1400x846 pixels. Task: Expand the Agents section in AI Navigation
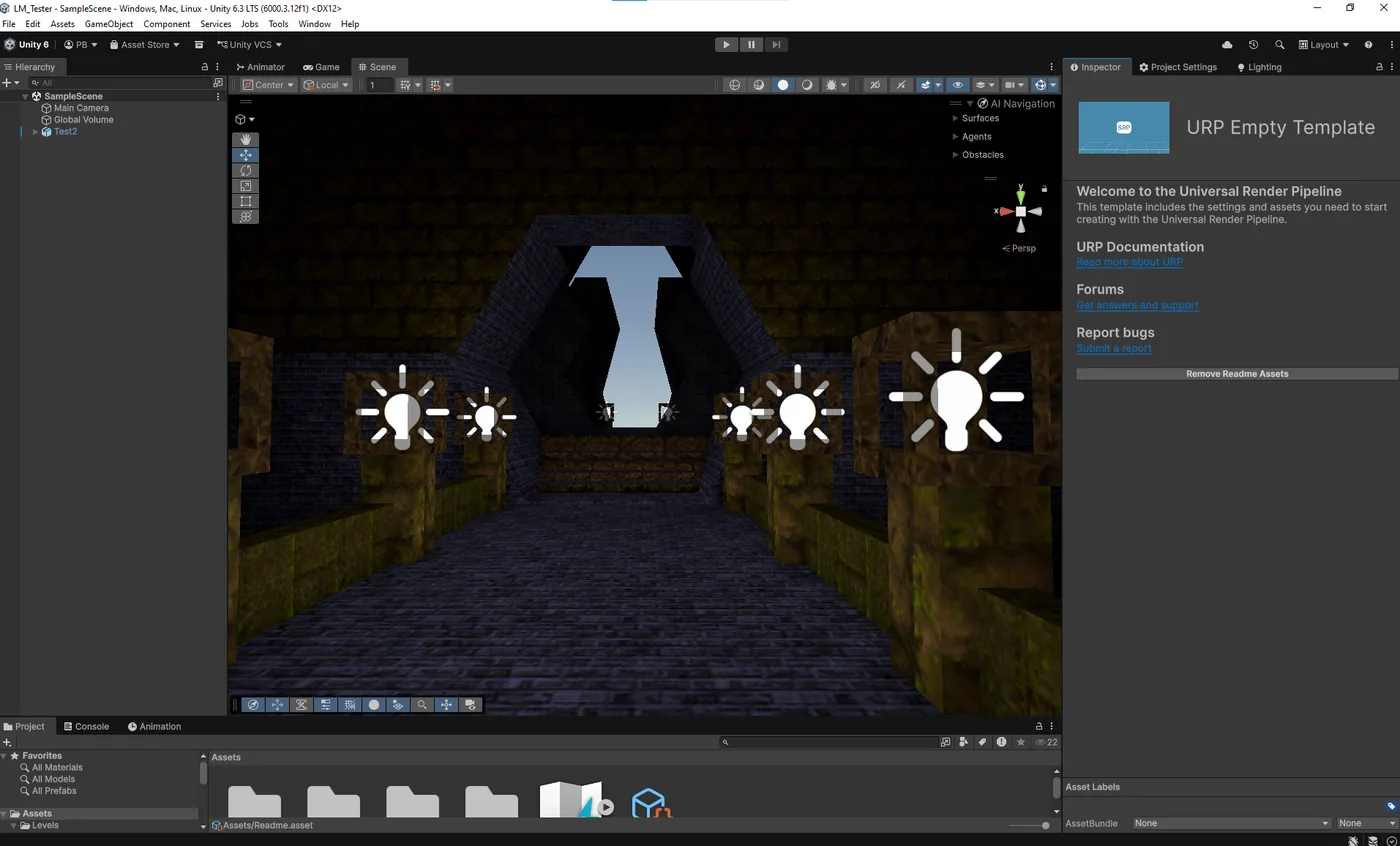point(955,136)
